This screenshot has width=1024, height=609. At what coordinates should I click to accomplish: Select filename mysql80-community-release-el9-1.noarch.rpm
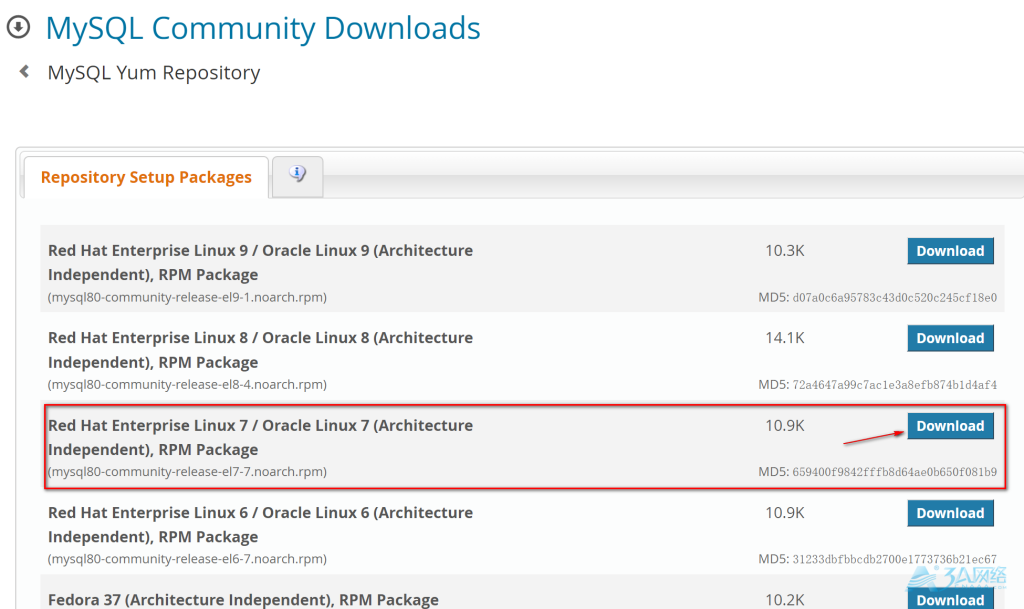[x=187, y=298]
